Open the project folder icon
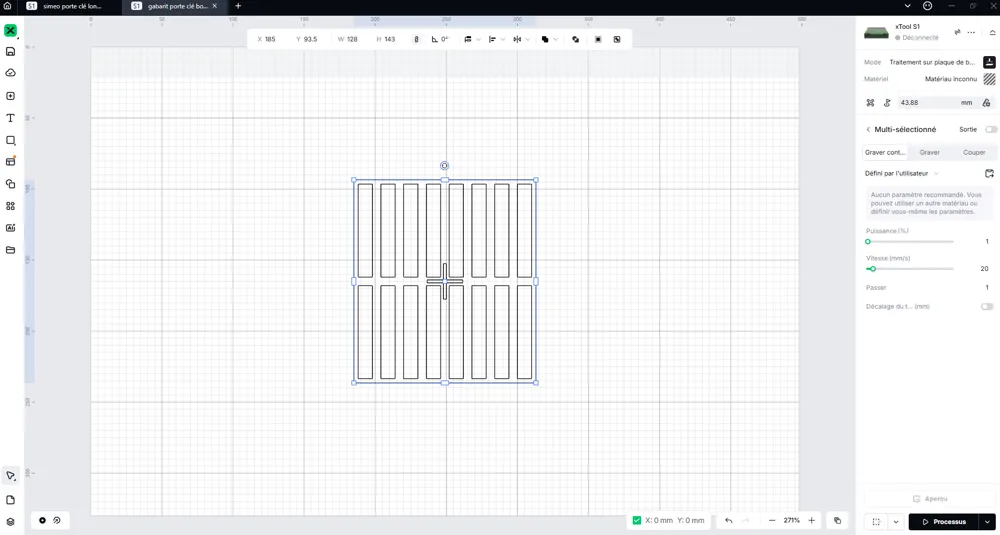Image resolution: width=1000 pixels, height=535 pixels. coord(10,249)
